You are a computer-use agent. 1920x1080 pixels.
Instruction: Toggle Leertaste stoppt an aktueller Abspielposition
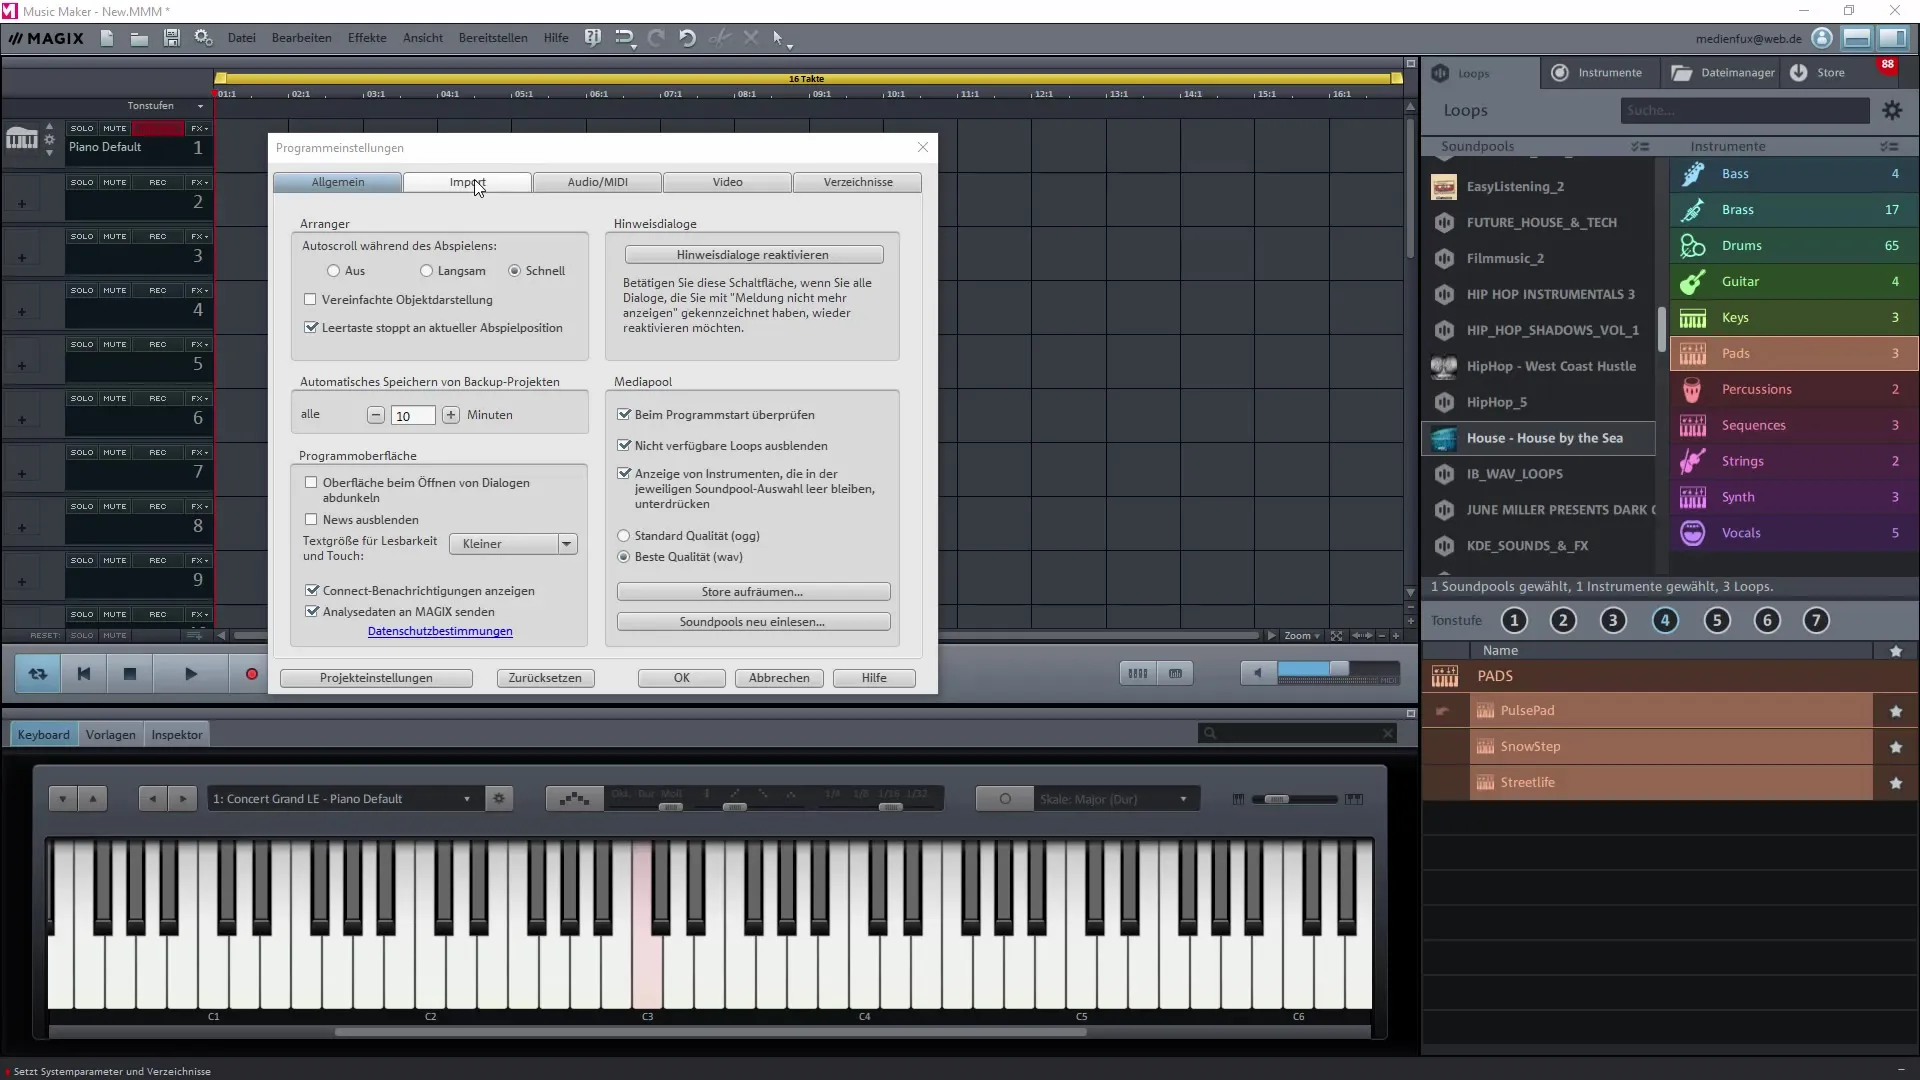click(311, 327)
